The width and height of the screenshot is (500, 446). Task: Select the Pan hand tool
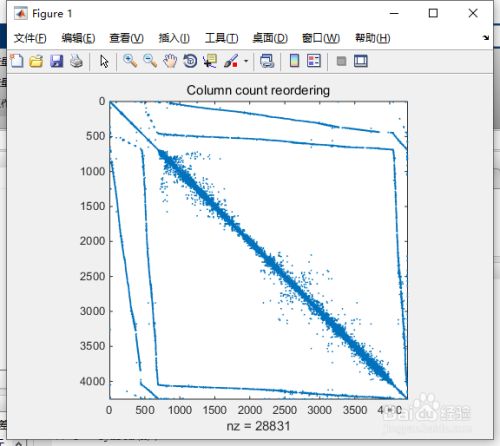coord(170,61)
